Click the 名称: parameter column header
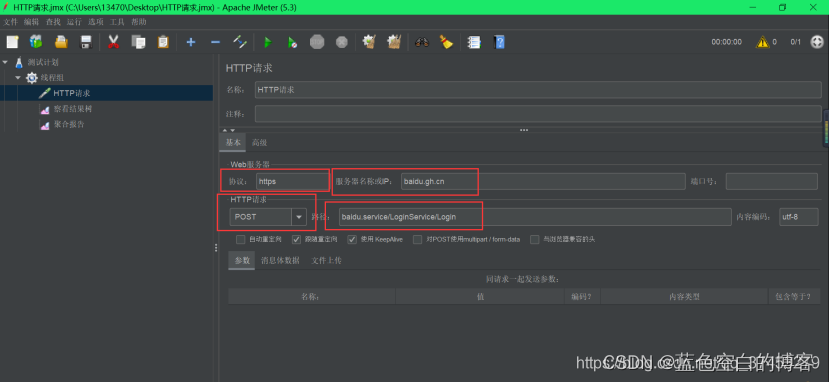 tap(312, 297)
